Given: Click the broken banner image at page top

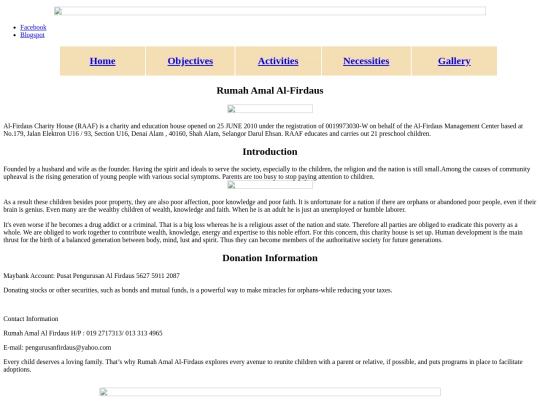Looking at the screenshot, I should coord(270,11).
